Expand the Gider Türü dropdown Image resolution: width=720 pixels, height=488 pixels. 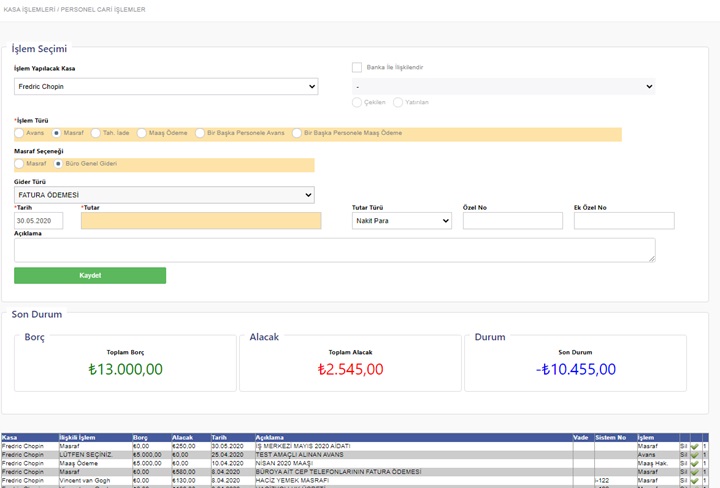[164, 195]
